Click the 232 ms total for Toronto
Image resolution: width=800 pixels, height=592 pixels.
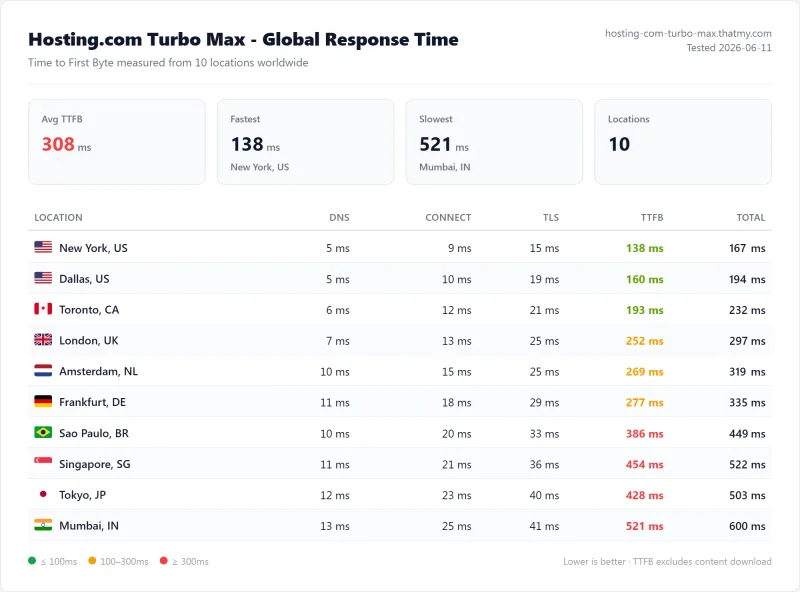coord(747,310)
